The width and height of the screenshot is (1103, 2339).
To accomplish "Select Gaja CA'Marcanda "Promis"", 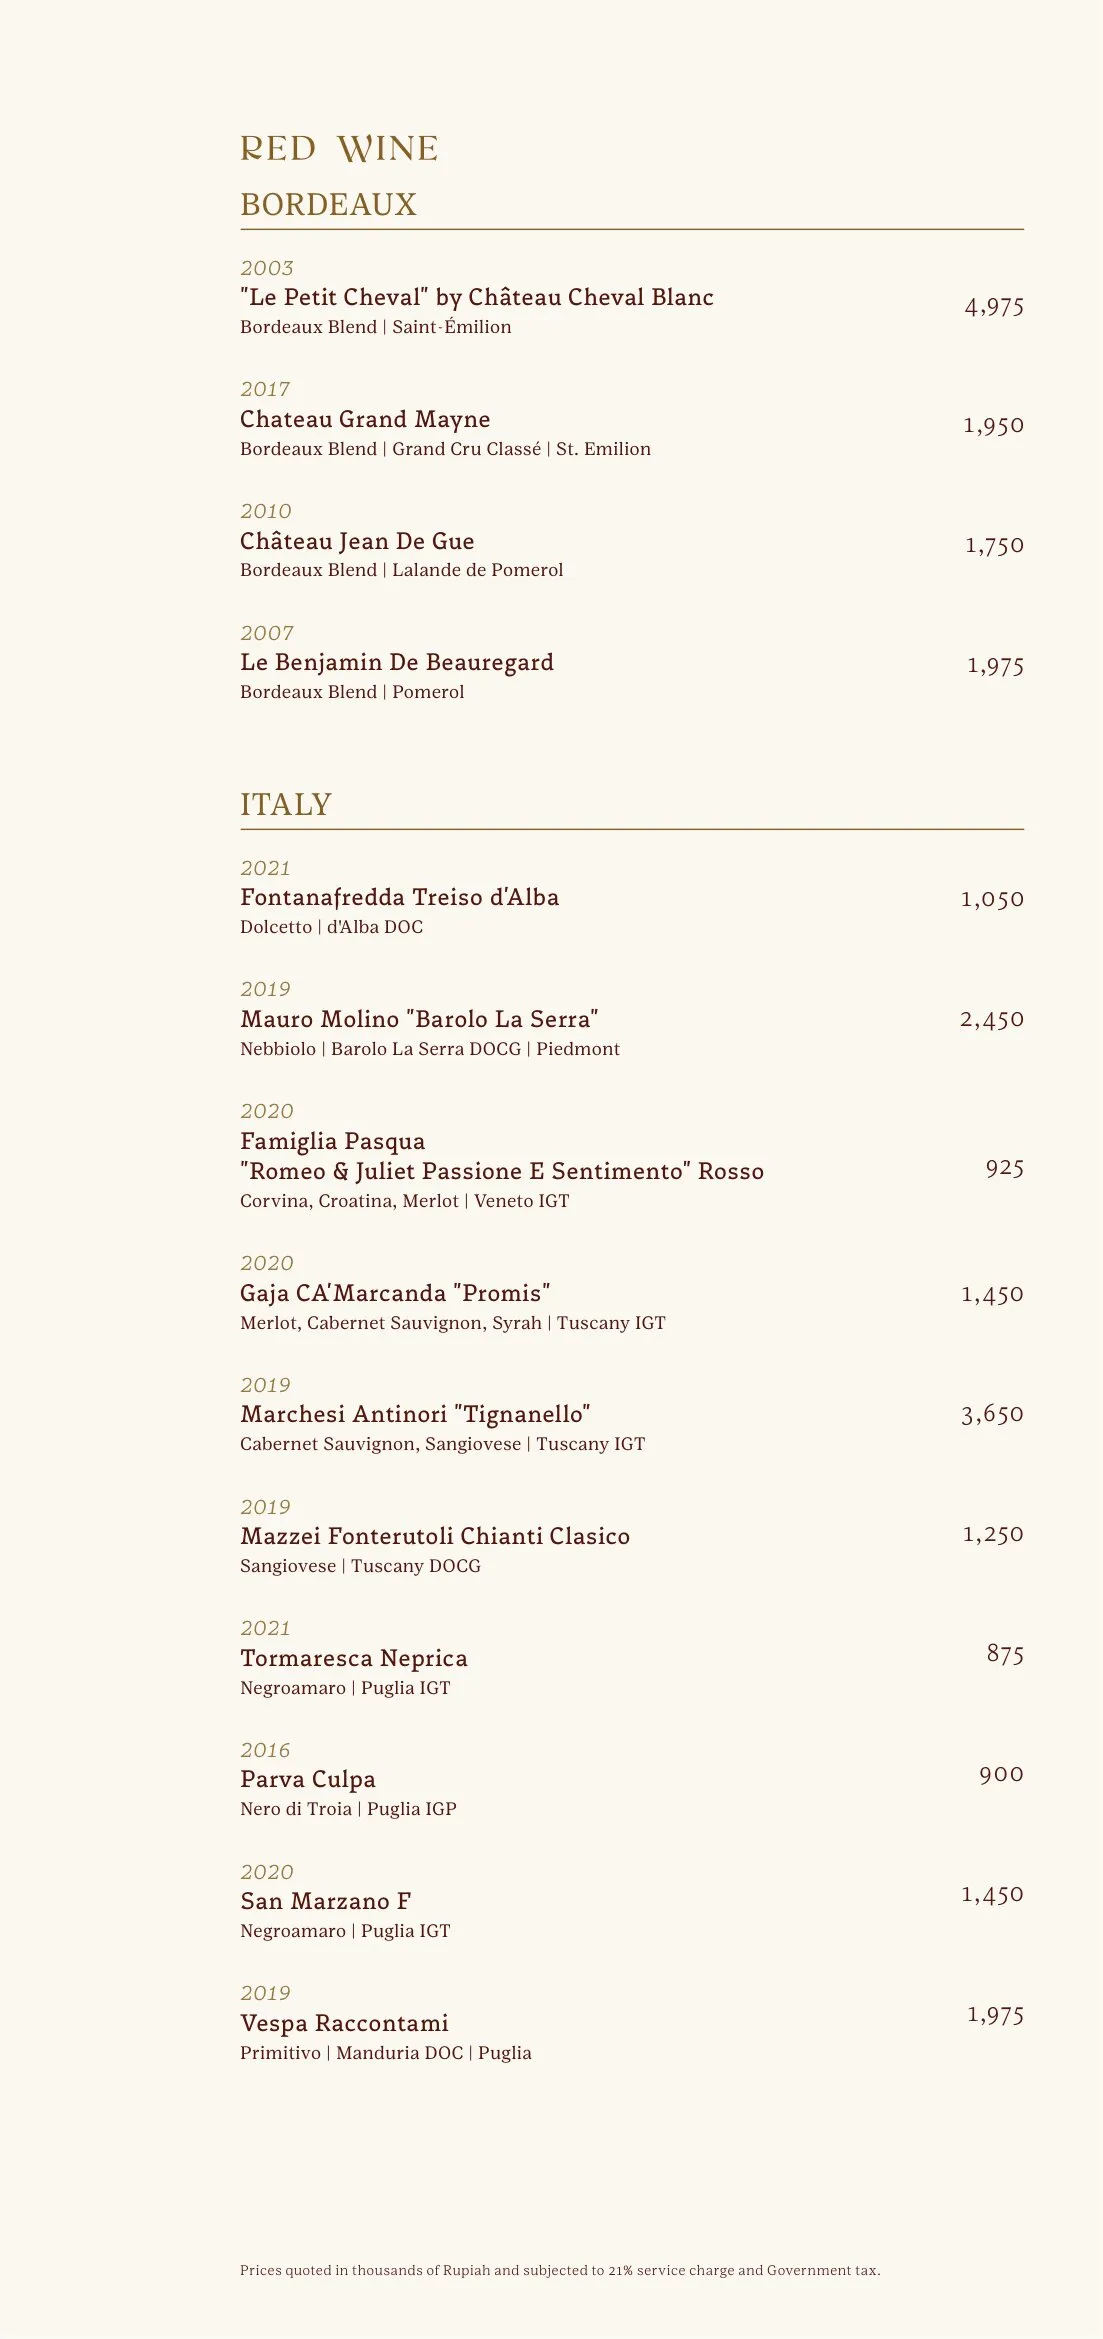I will tap(395, 1293).
